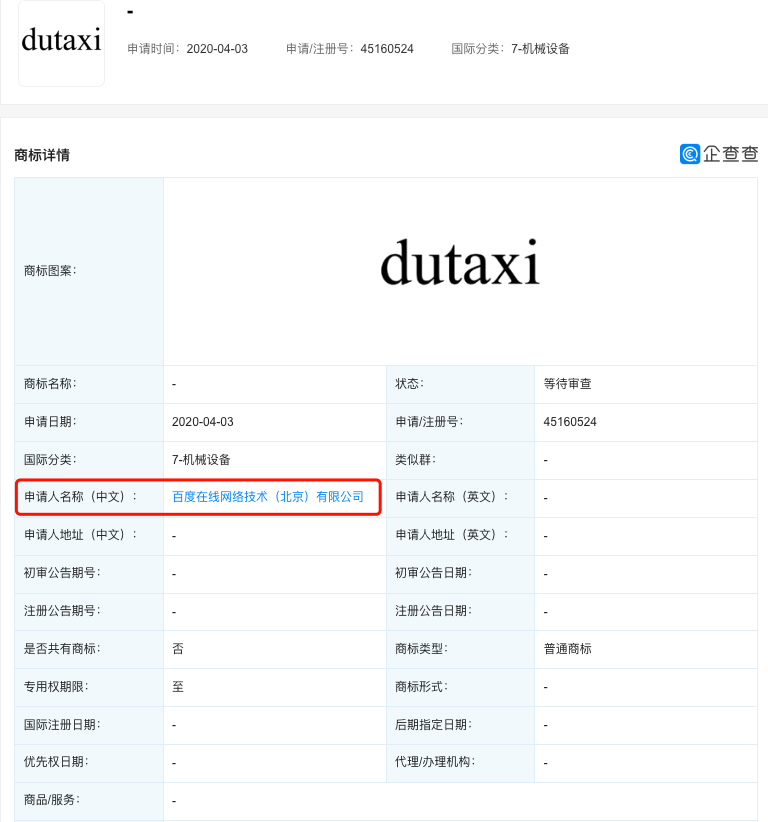Click the 代理/办理机构 label

click(x=435, y=762)
